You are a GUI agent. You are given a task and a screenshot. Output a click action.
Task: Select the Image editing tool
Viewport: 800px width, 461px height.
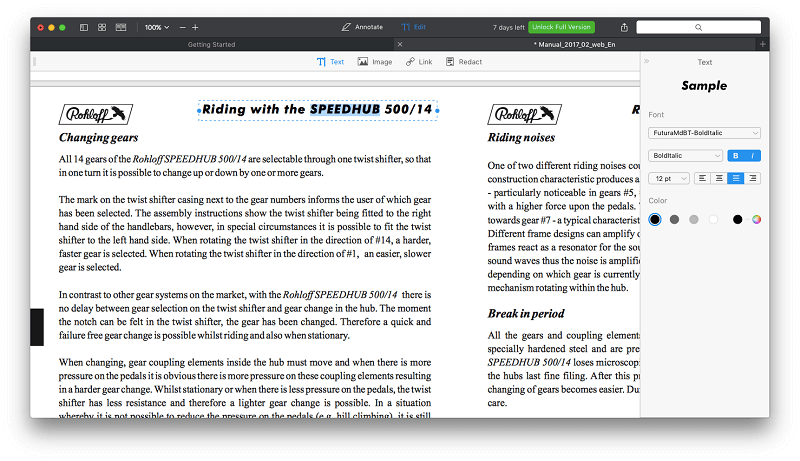[x=375, y=62]
